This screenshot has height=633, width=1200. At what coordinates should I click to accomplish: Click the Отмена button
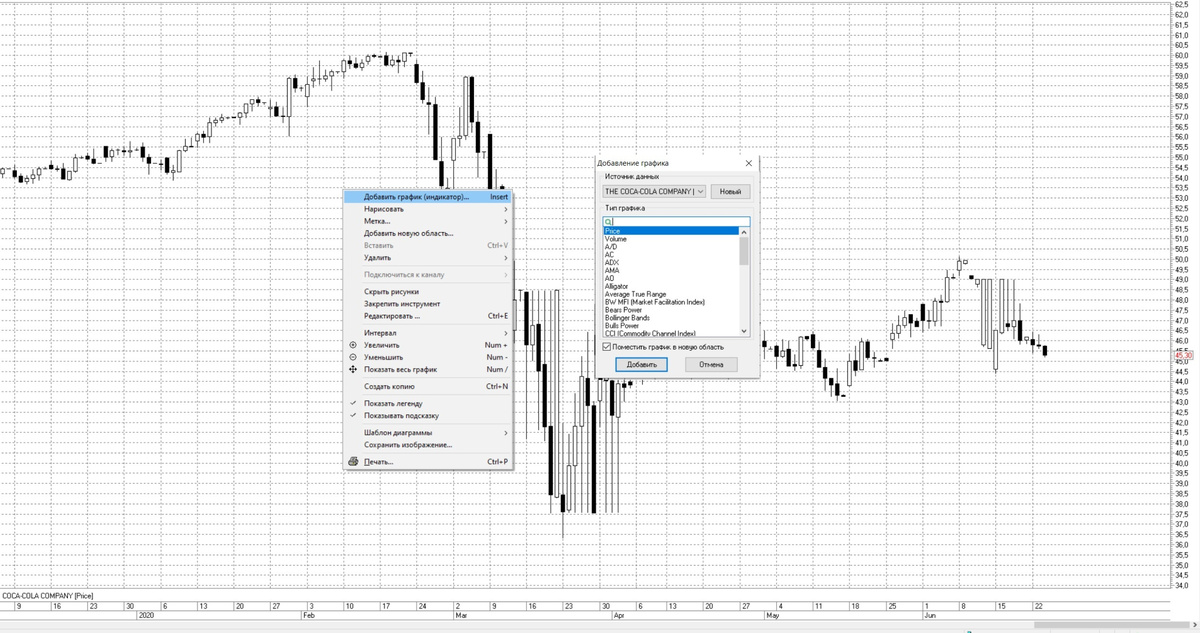click(x=711, y=365)
